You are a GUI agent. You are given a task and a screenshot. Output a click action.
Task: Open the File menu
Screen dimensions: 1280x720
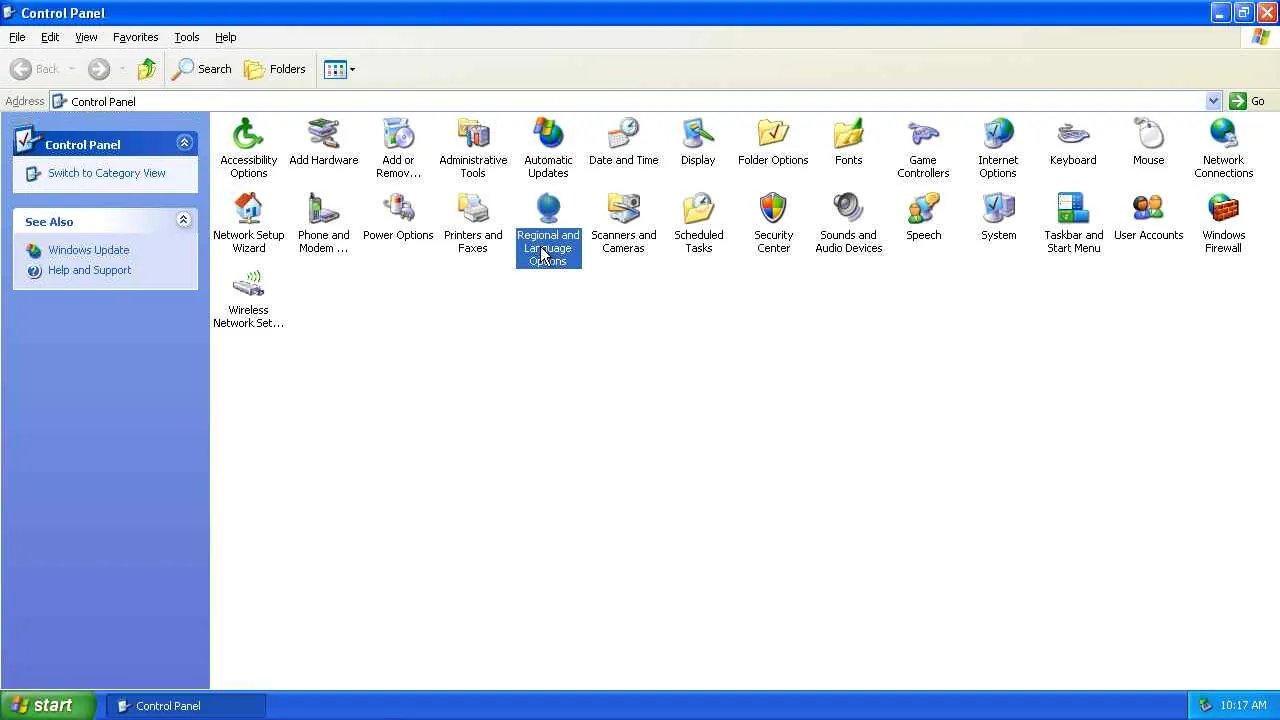click(17, 37)
